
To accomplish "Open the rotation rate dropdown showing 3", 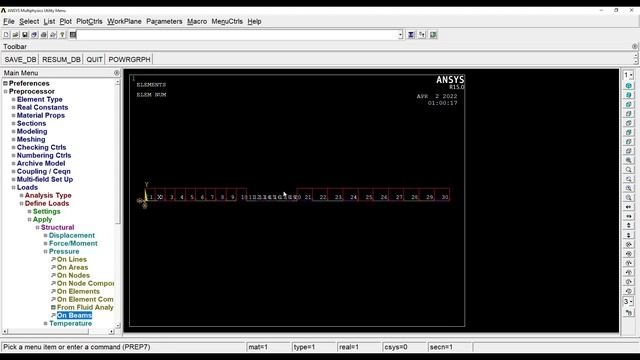I will point(628,302).
